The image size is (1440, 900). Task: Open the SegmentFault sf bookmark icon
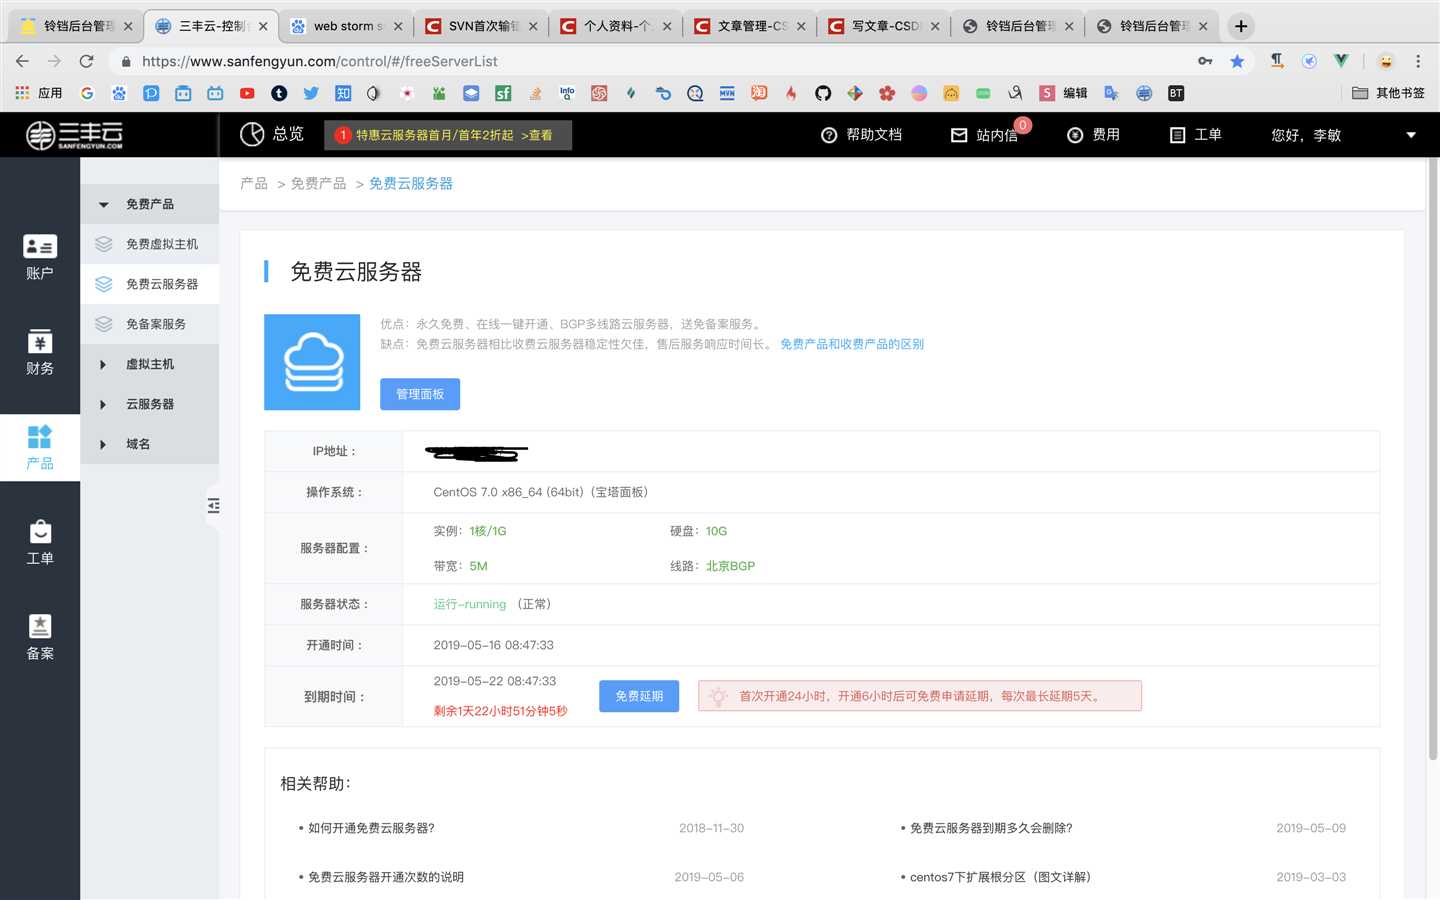(503, 93)
